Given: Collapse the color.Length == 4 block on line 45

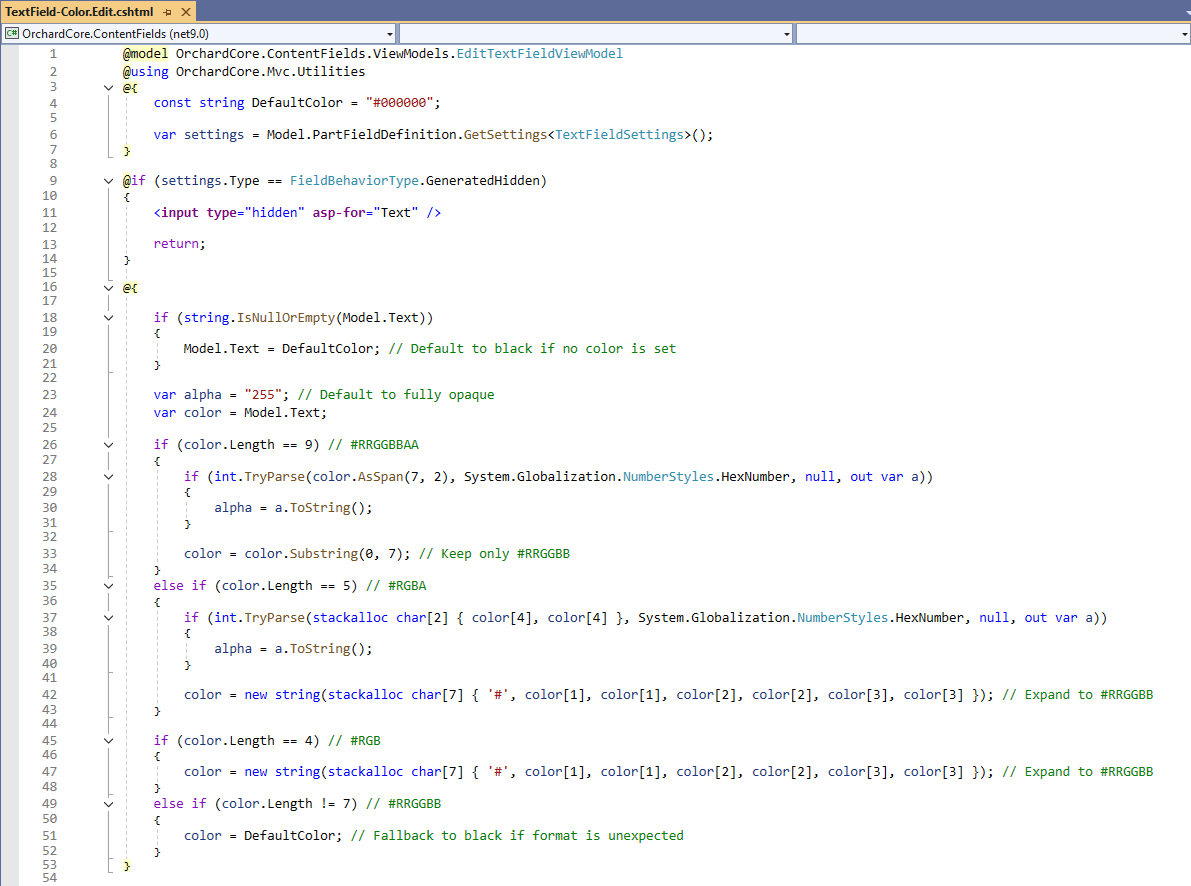Looking at the screenshot, I should [x=109, y=741].
